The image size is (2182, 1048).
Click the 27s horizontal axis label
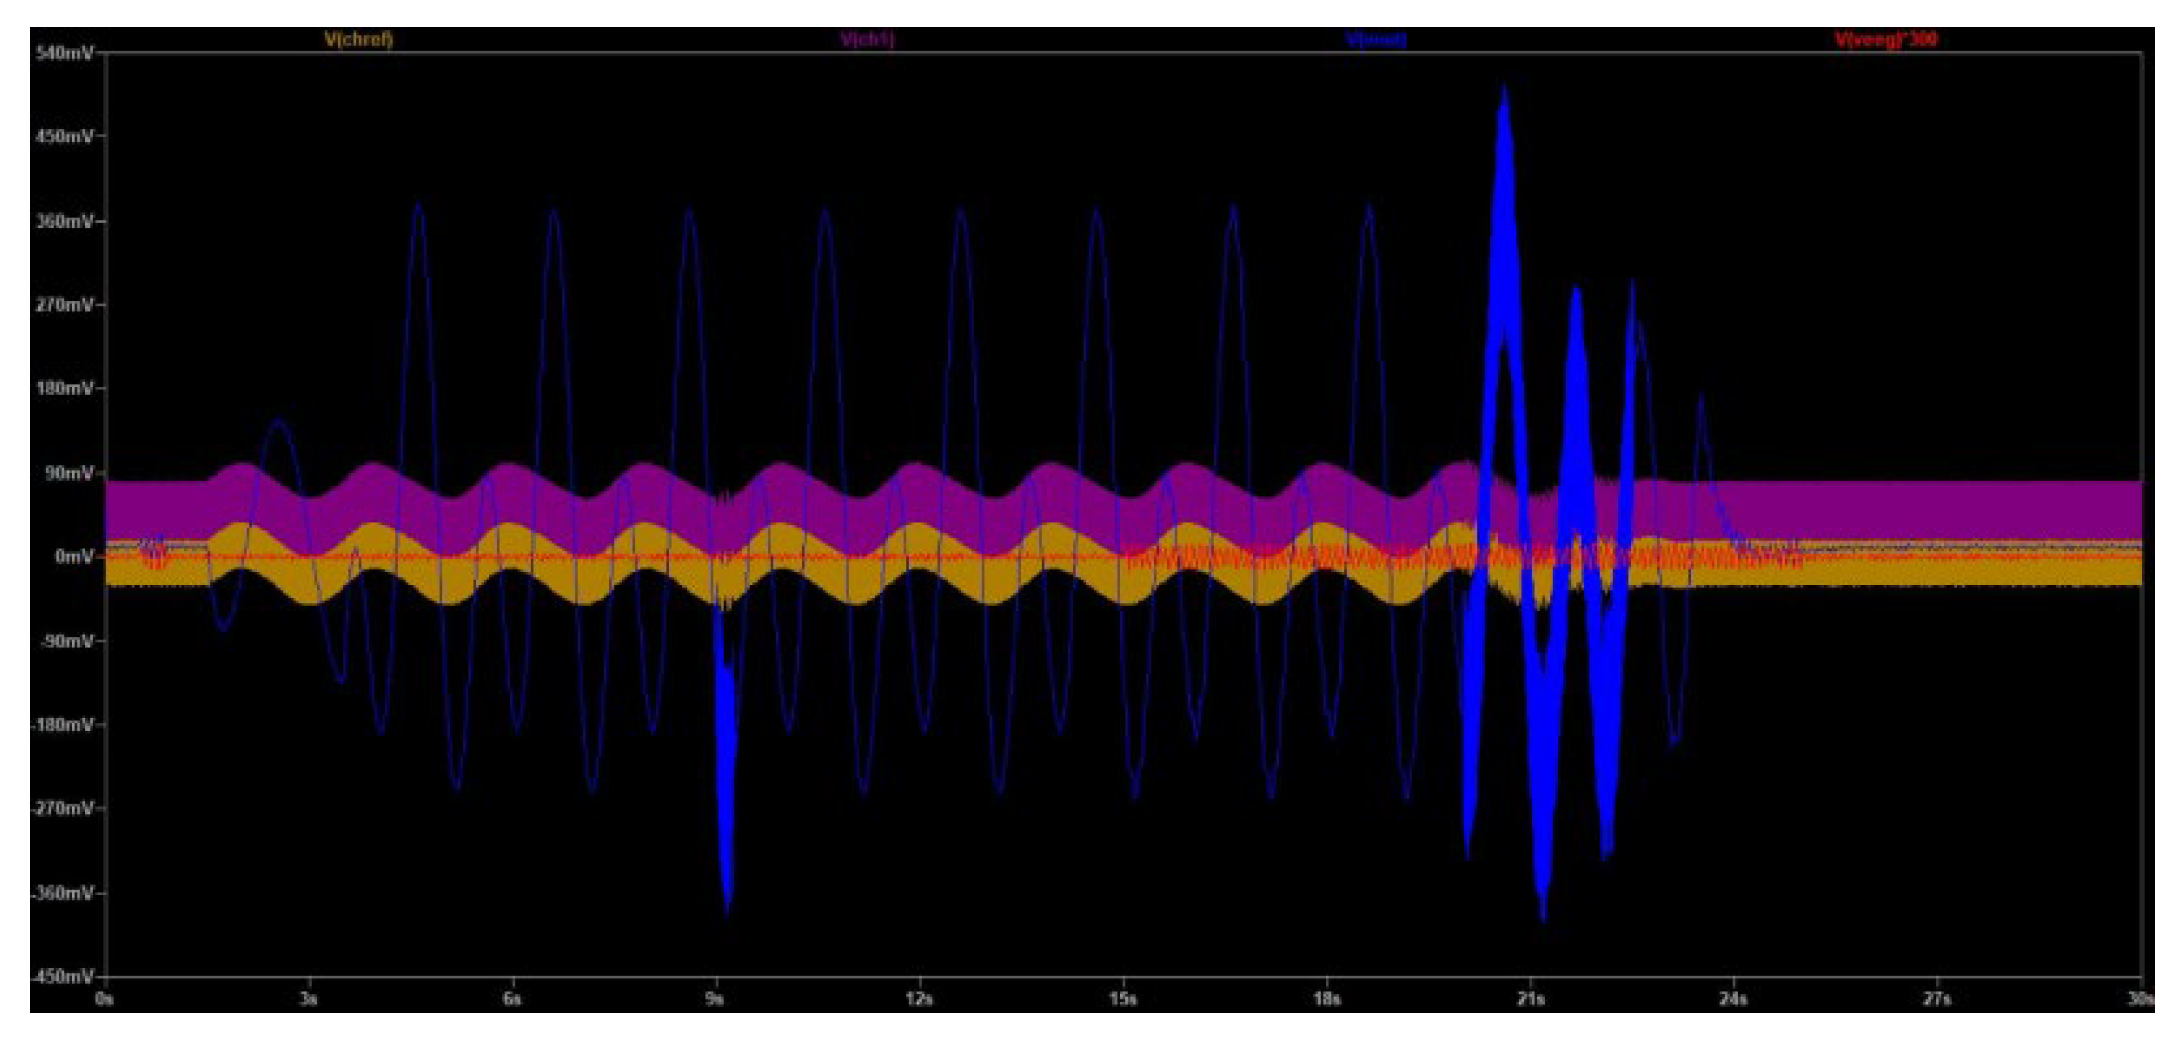1937,999
